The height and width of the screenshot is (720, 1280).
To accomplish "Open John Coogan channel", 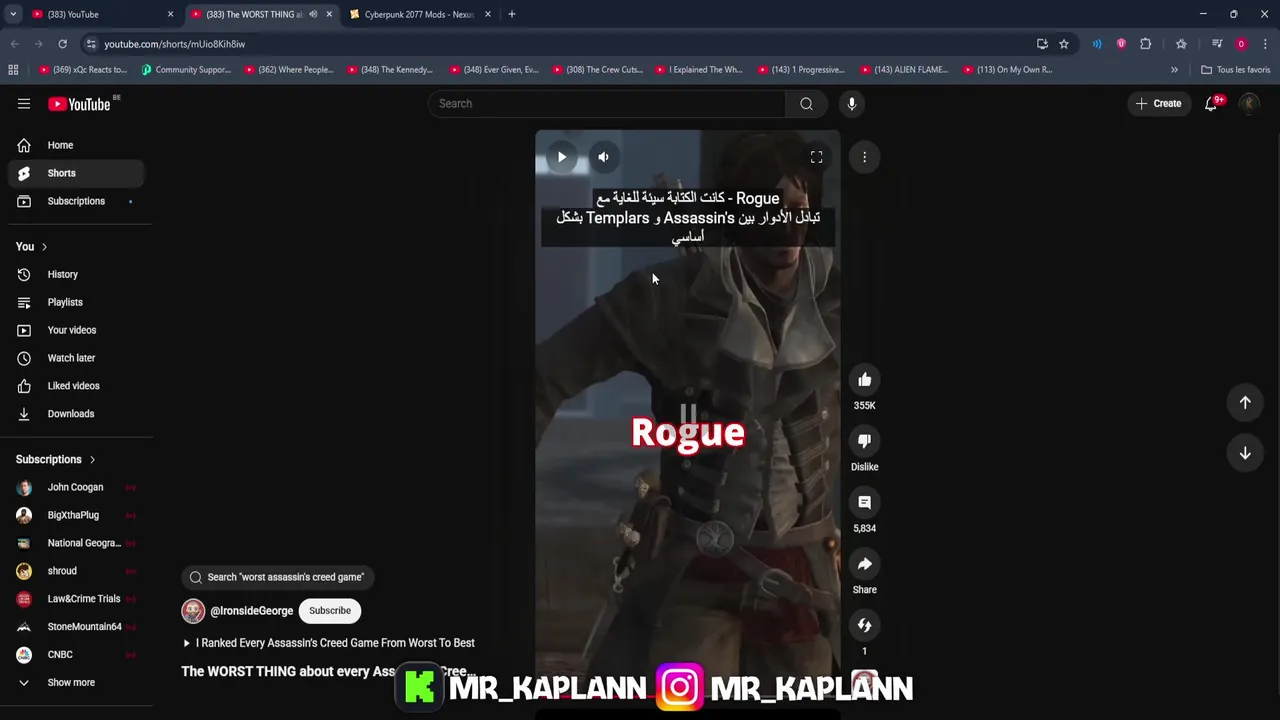I will [x=76, y=487].
